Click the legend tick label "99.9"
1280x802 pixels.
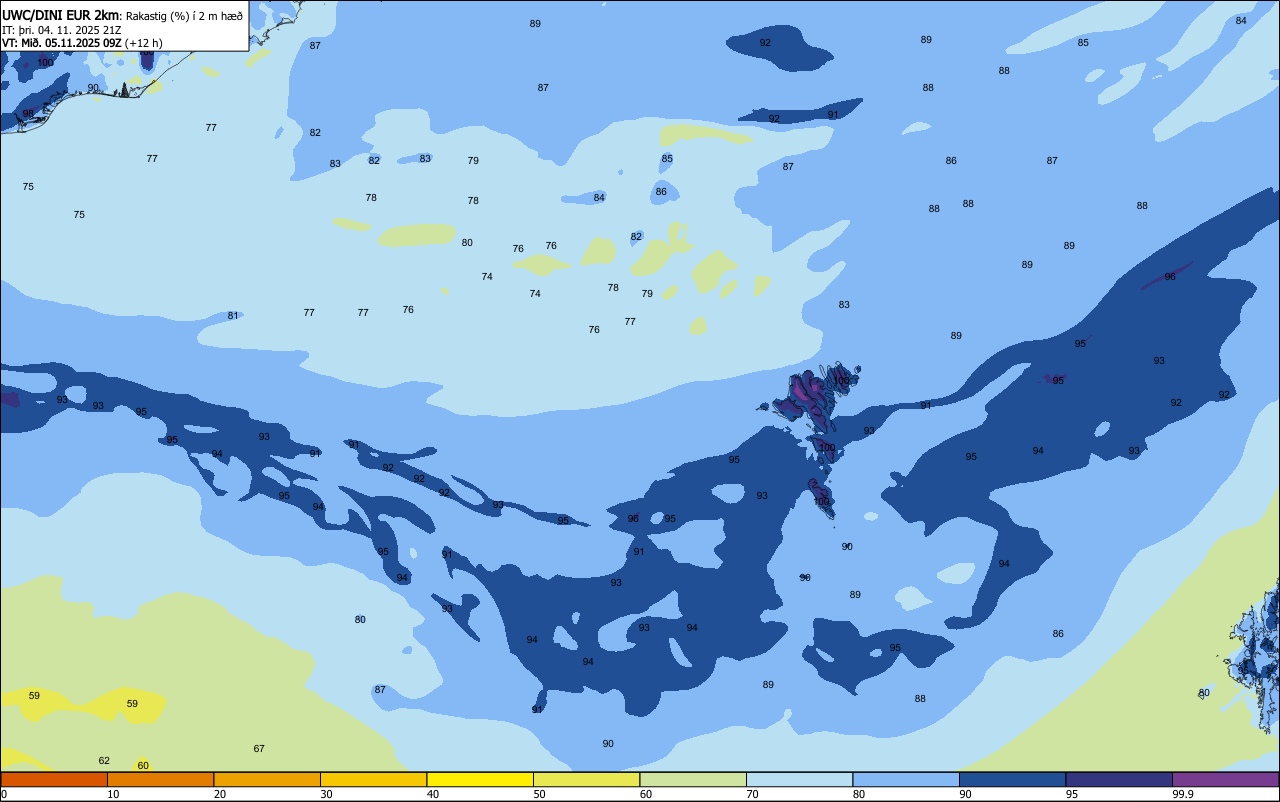[1183, 794]
